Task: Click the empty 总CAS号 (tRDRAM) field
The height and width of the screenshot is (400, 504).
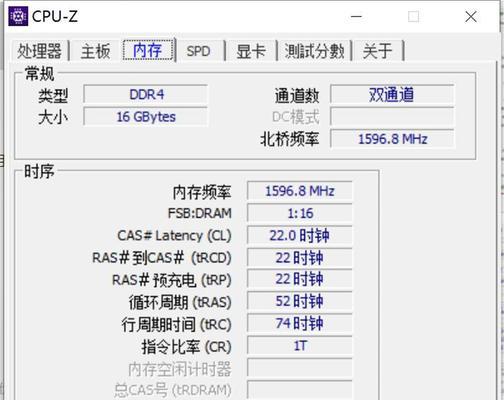Action: tap(299, 390)
